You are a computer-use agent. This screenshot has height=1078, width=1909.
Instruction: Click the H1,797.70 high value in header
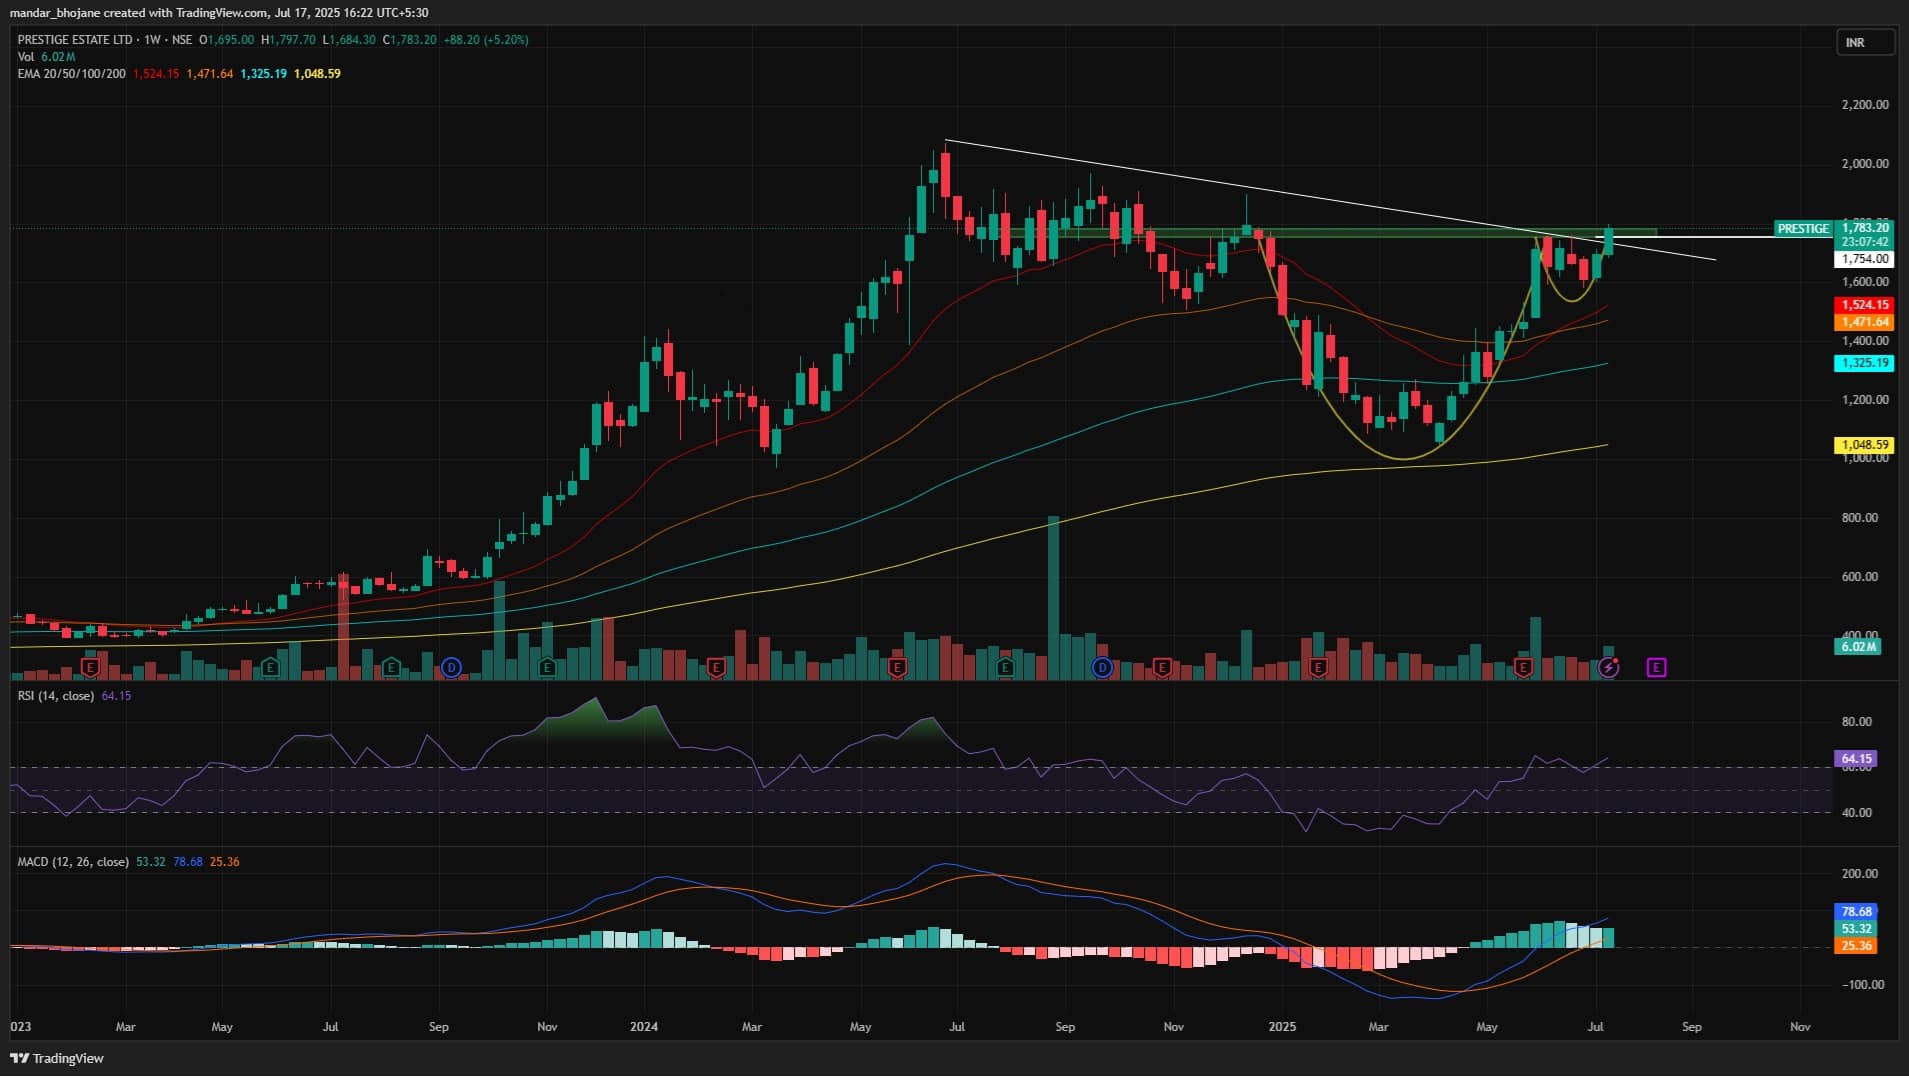(x=288, y=40)
